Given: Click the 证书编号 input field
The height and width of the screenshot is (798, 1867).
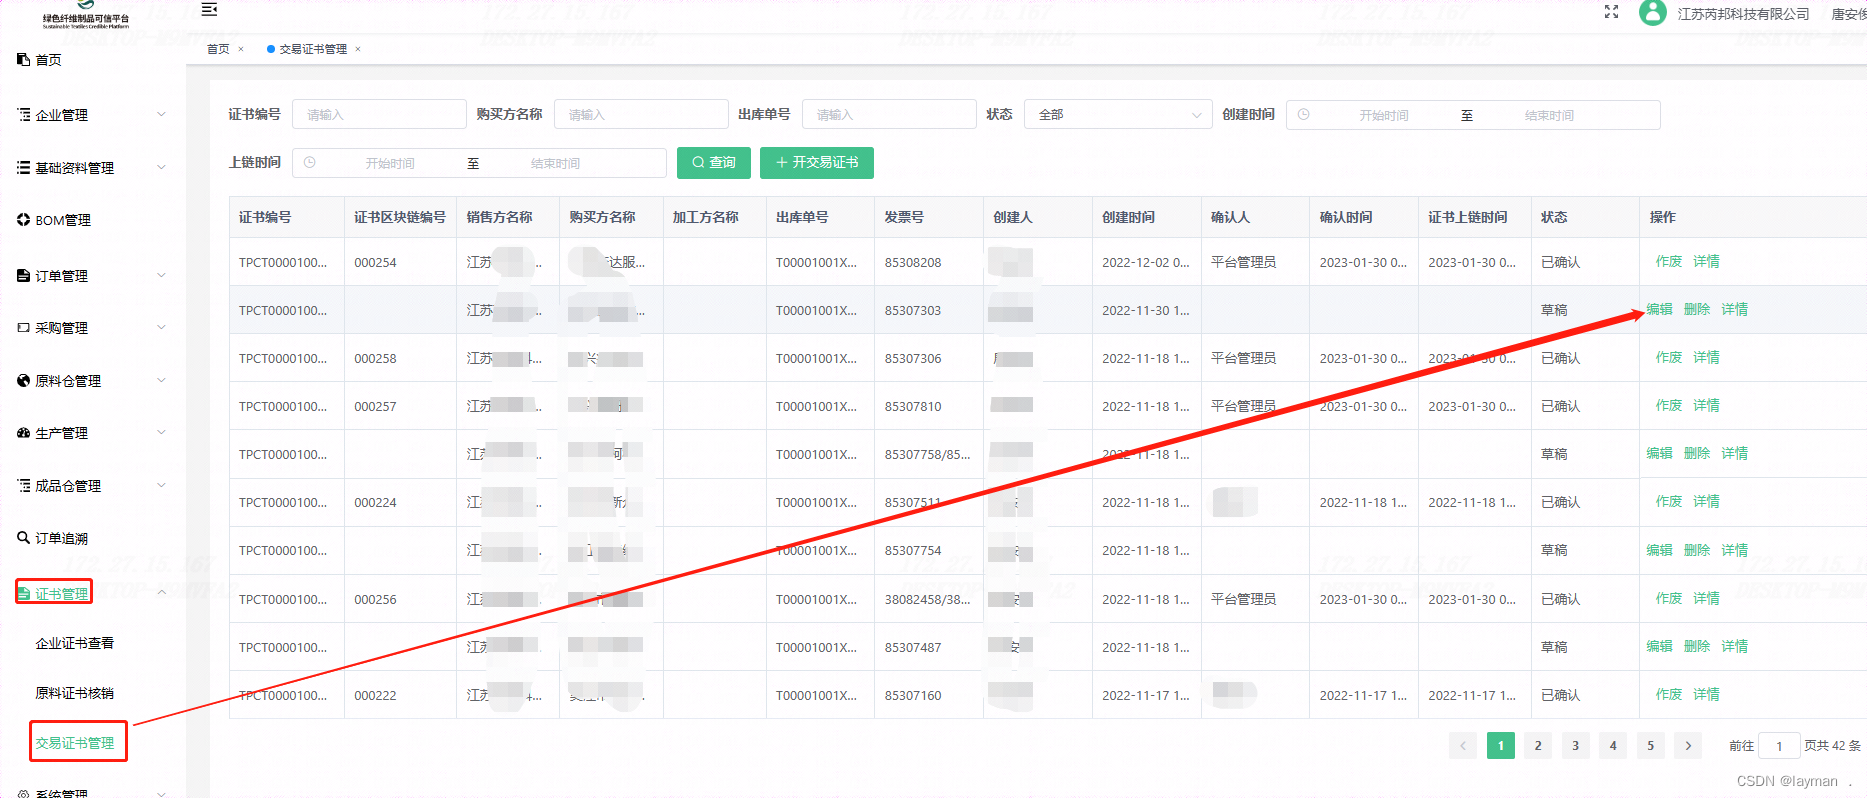Looking at the screenshot, I should [x=379, y=115].
